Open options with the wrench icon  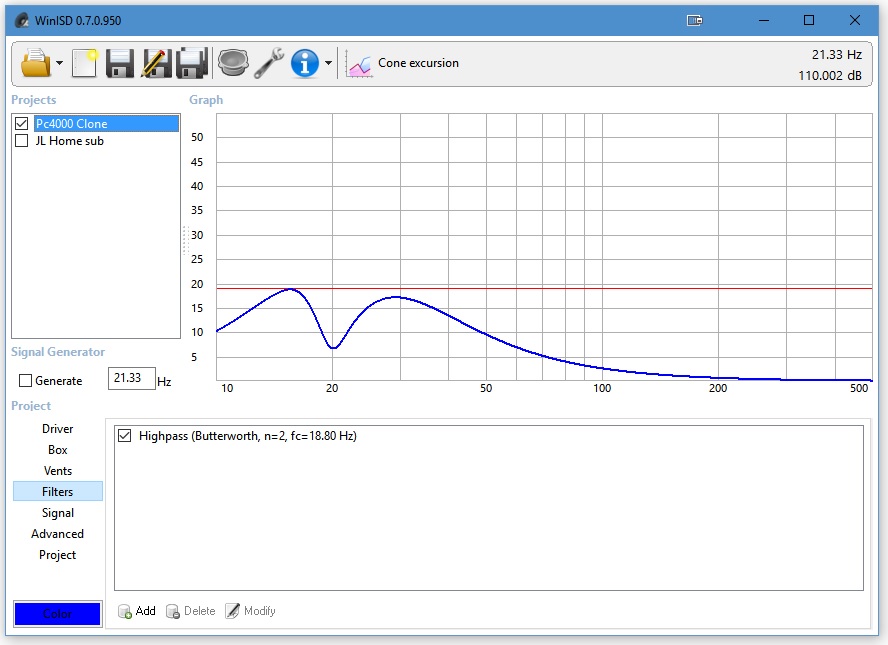269,63
